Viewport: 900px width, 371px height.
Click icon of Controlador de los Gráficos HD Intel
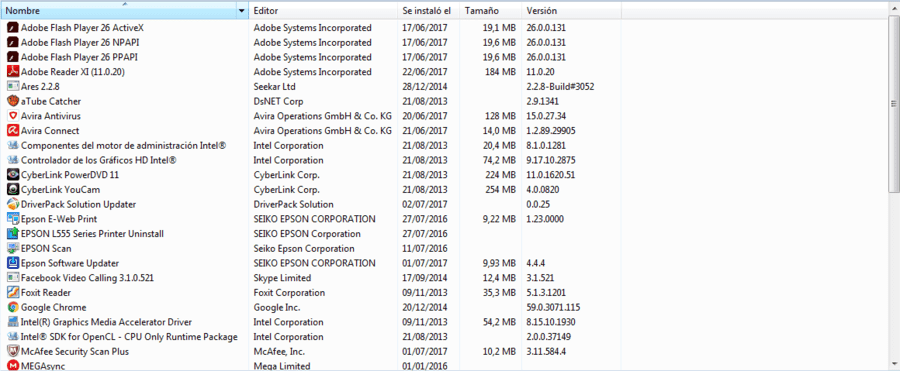tap(13, 160)
